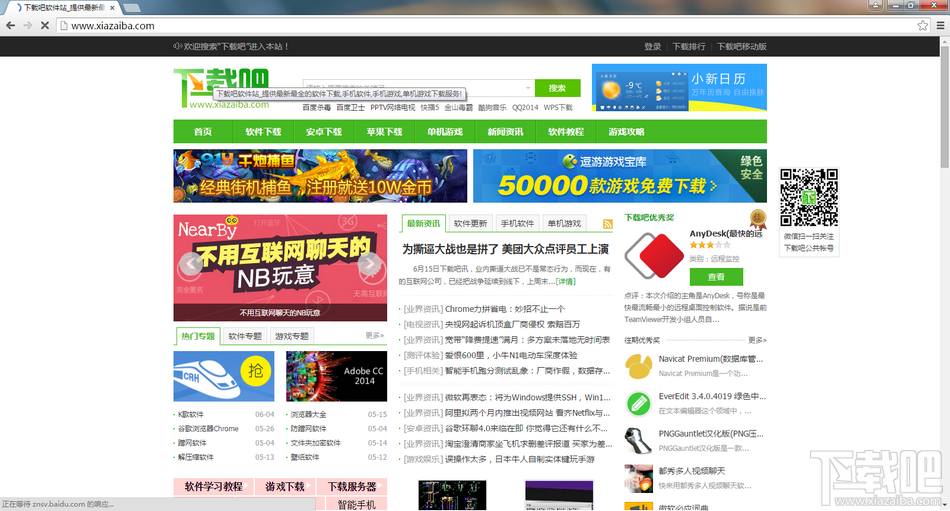
Task: Switch to the 最新资讯 tab
Action: 424,223
